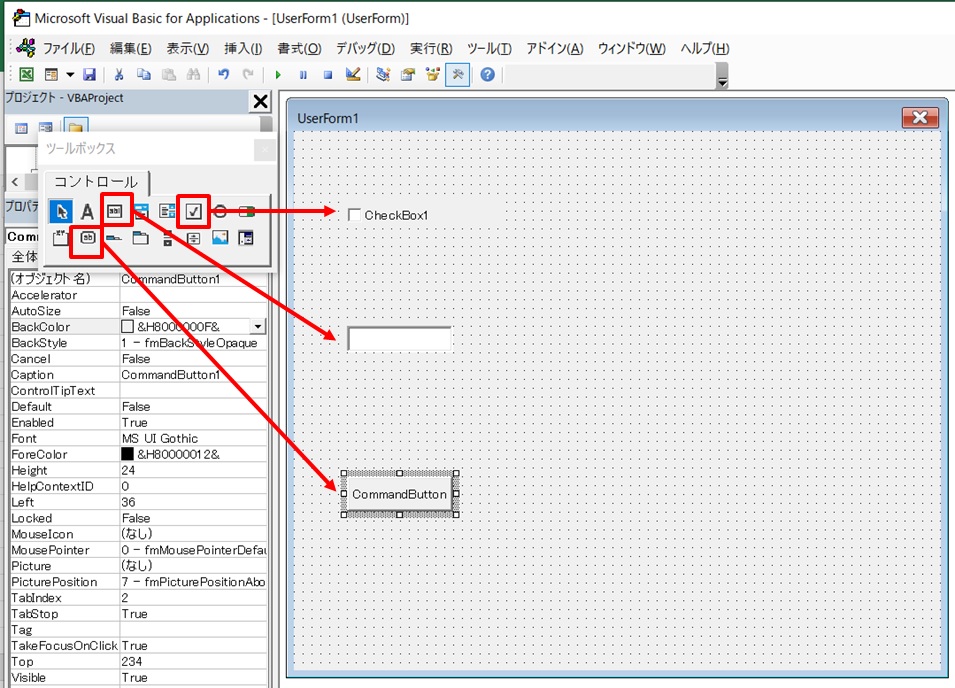Open the デバッグ(D) menu
Screen dimensions: 955x688
pos(365,48)
